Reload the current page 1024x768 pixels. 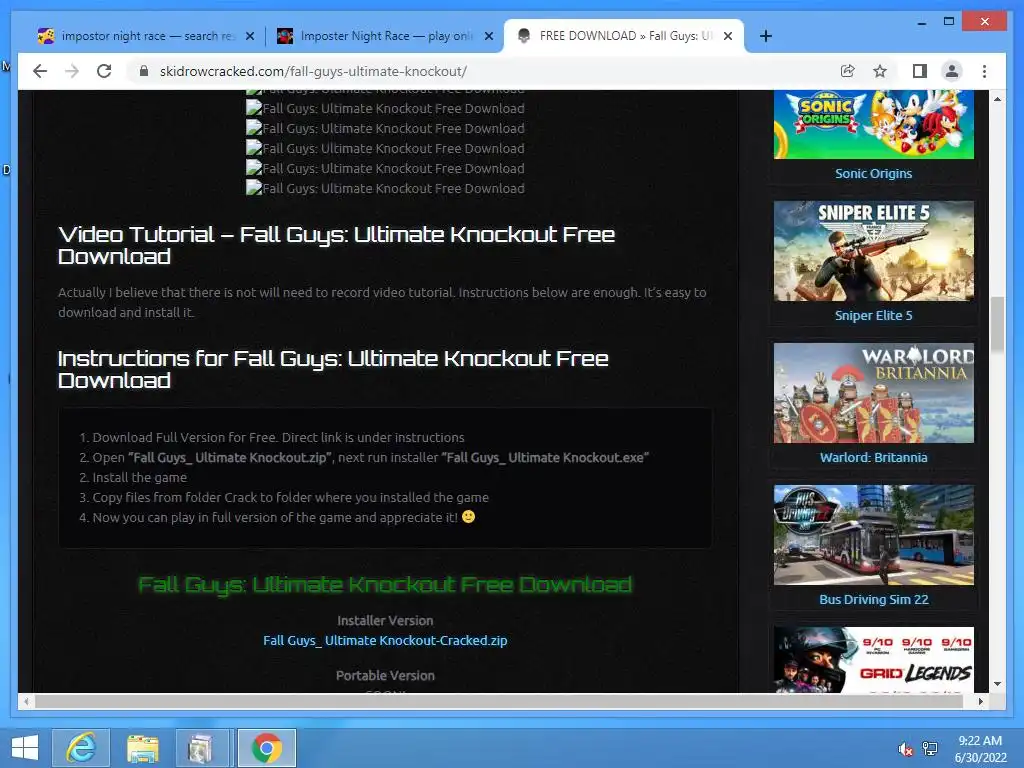pos(104,71)
